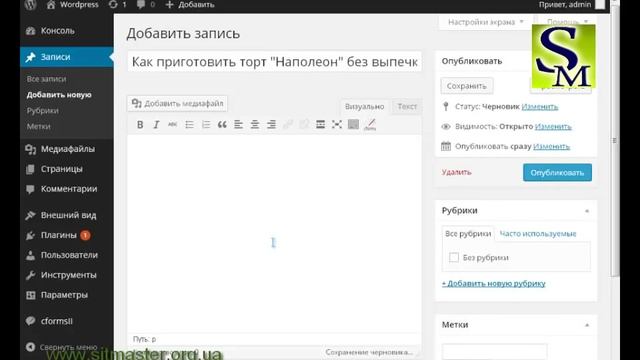Insert a bulleted list
The image size is (640, 360).
pos(189,124)
